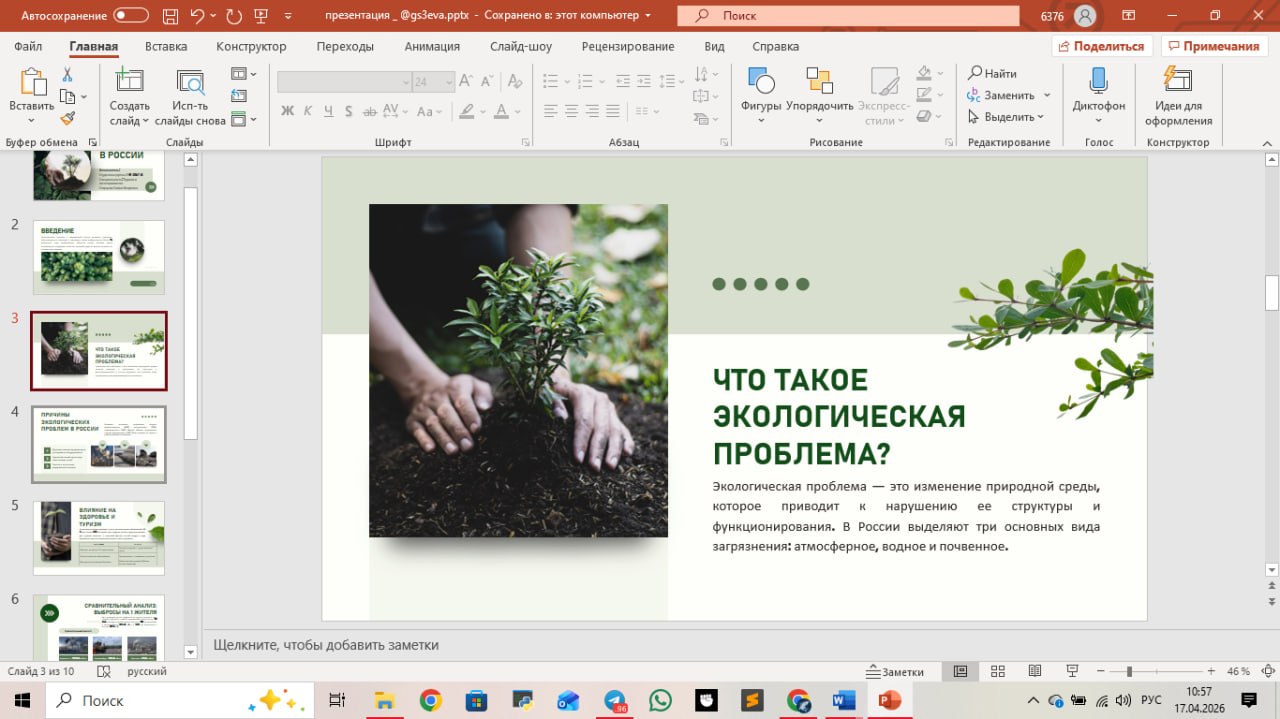Screen dimensions: 1280x719
Task: Click the Undo arrow icon
Action: [197, 15]
